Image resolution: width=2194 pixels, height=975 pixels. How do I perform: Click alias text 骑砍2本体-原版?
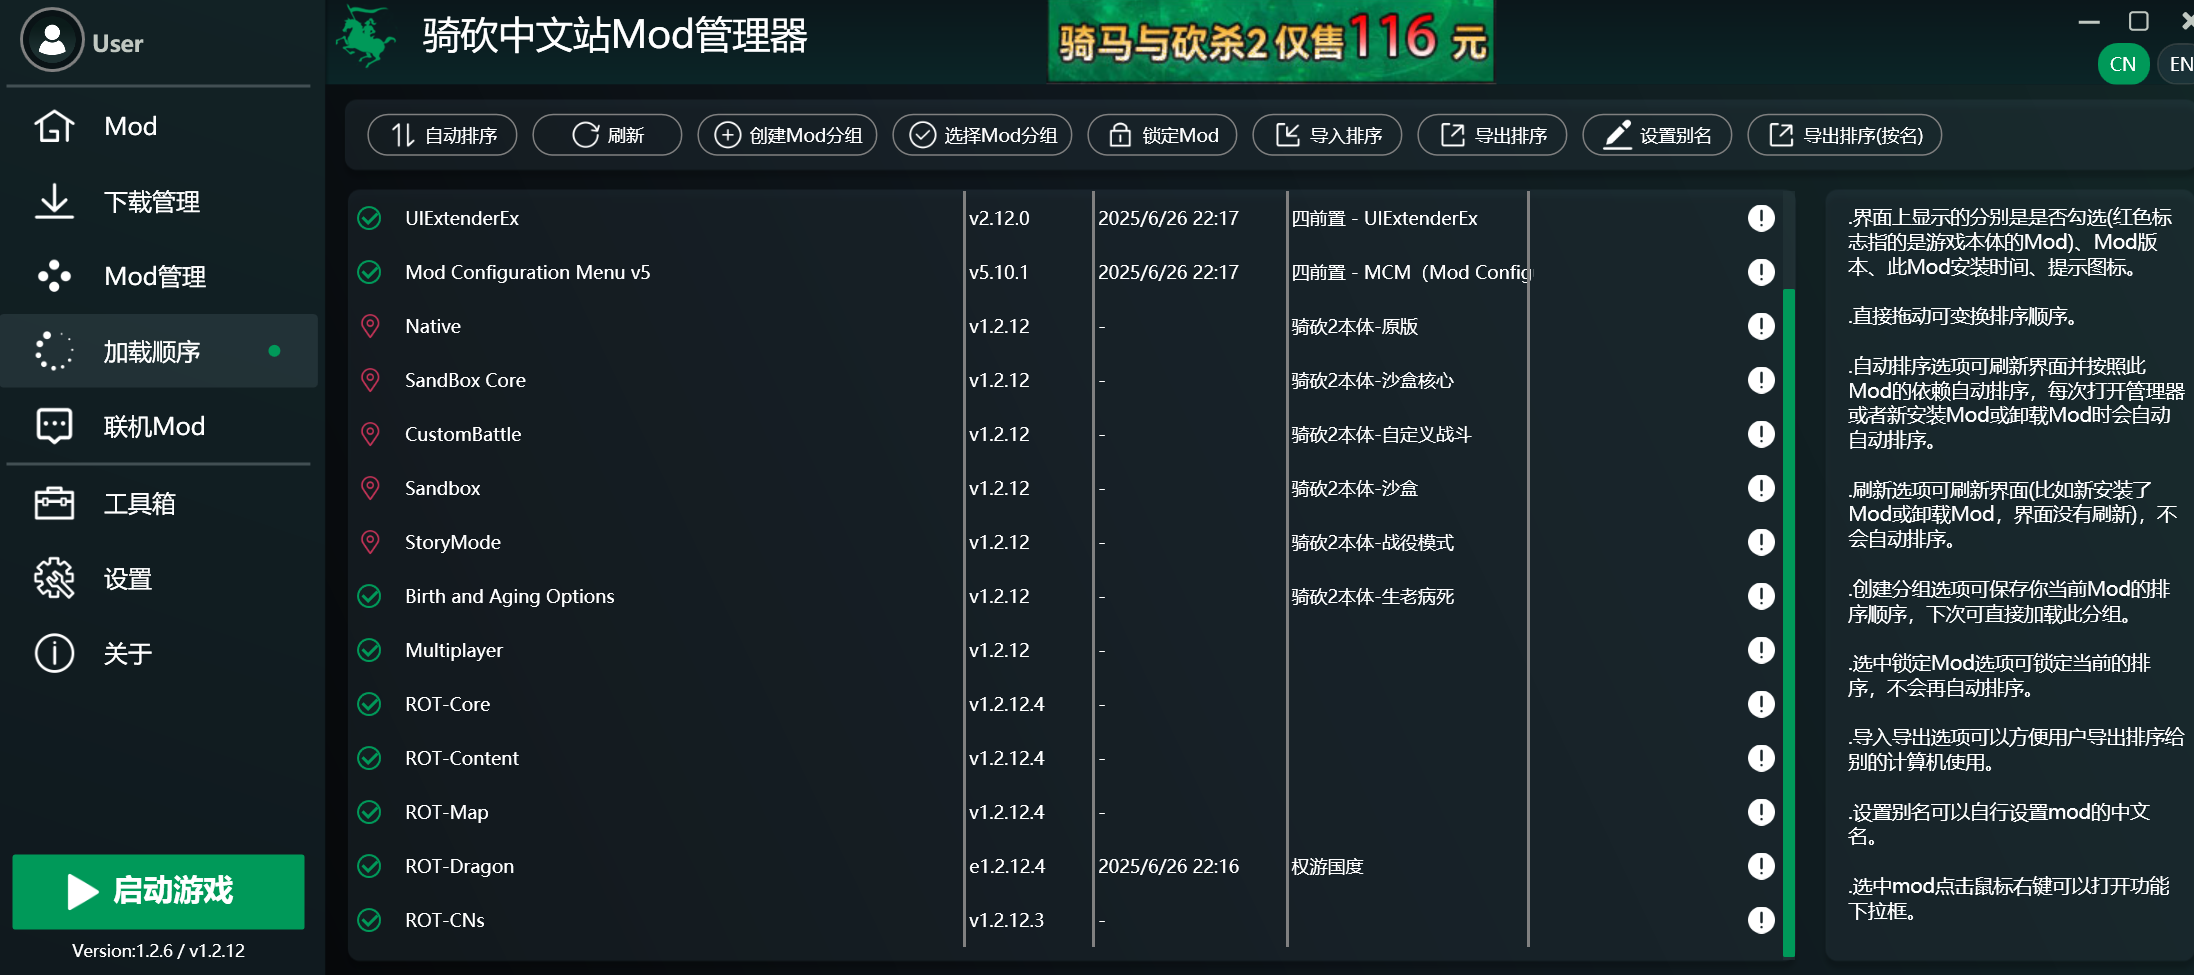1354,326
